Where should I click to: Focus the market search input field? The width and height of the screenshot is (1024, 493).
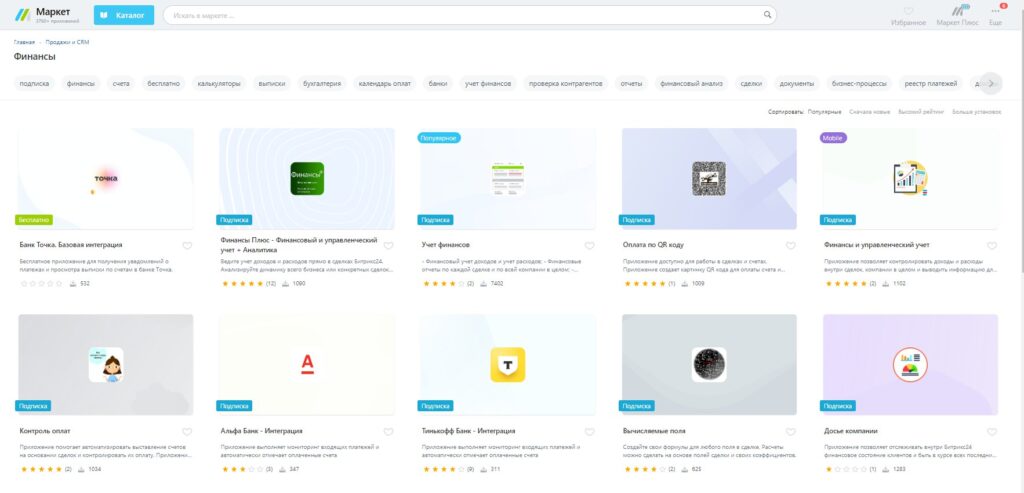coord(470,15)
